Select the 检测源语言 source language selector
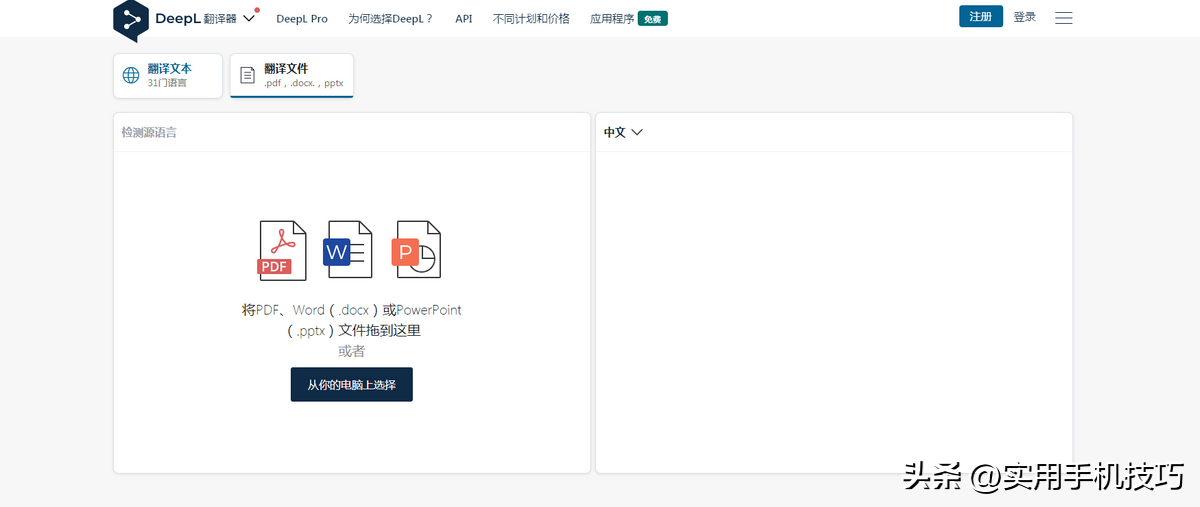 tap(149, 132)
